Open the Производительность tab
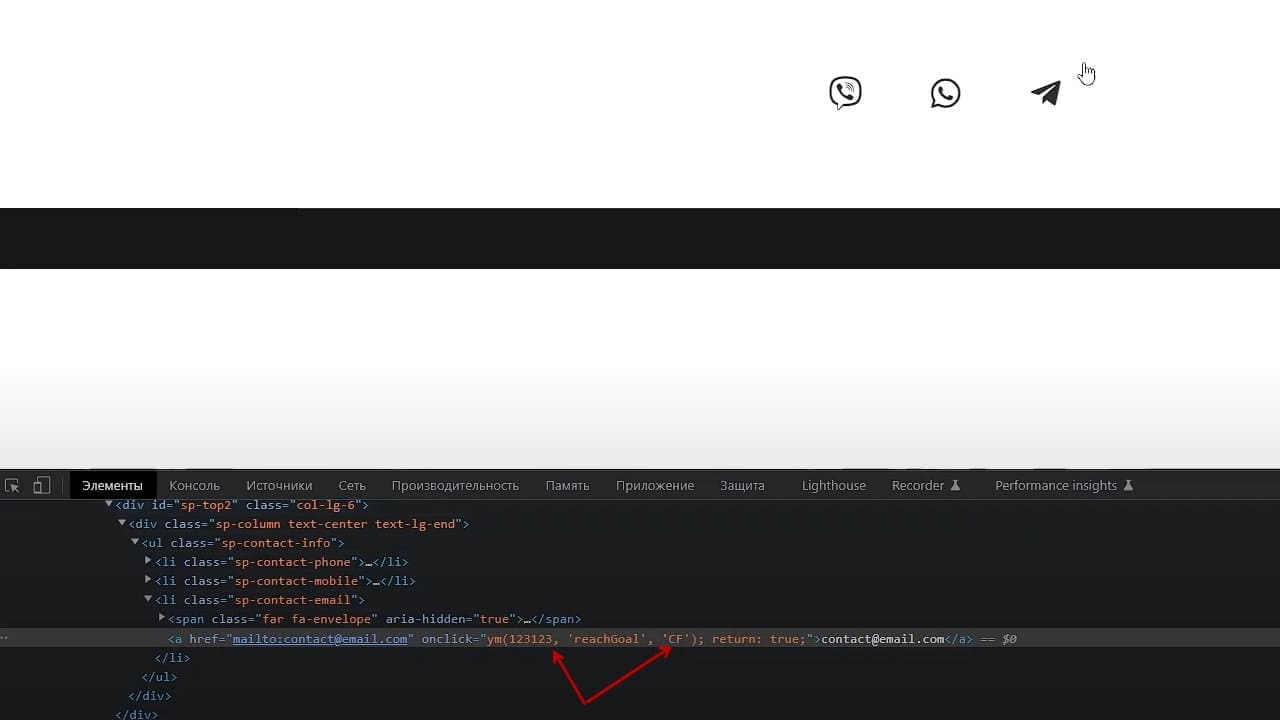 point(455,486)
